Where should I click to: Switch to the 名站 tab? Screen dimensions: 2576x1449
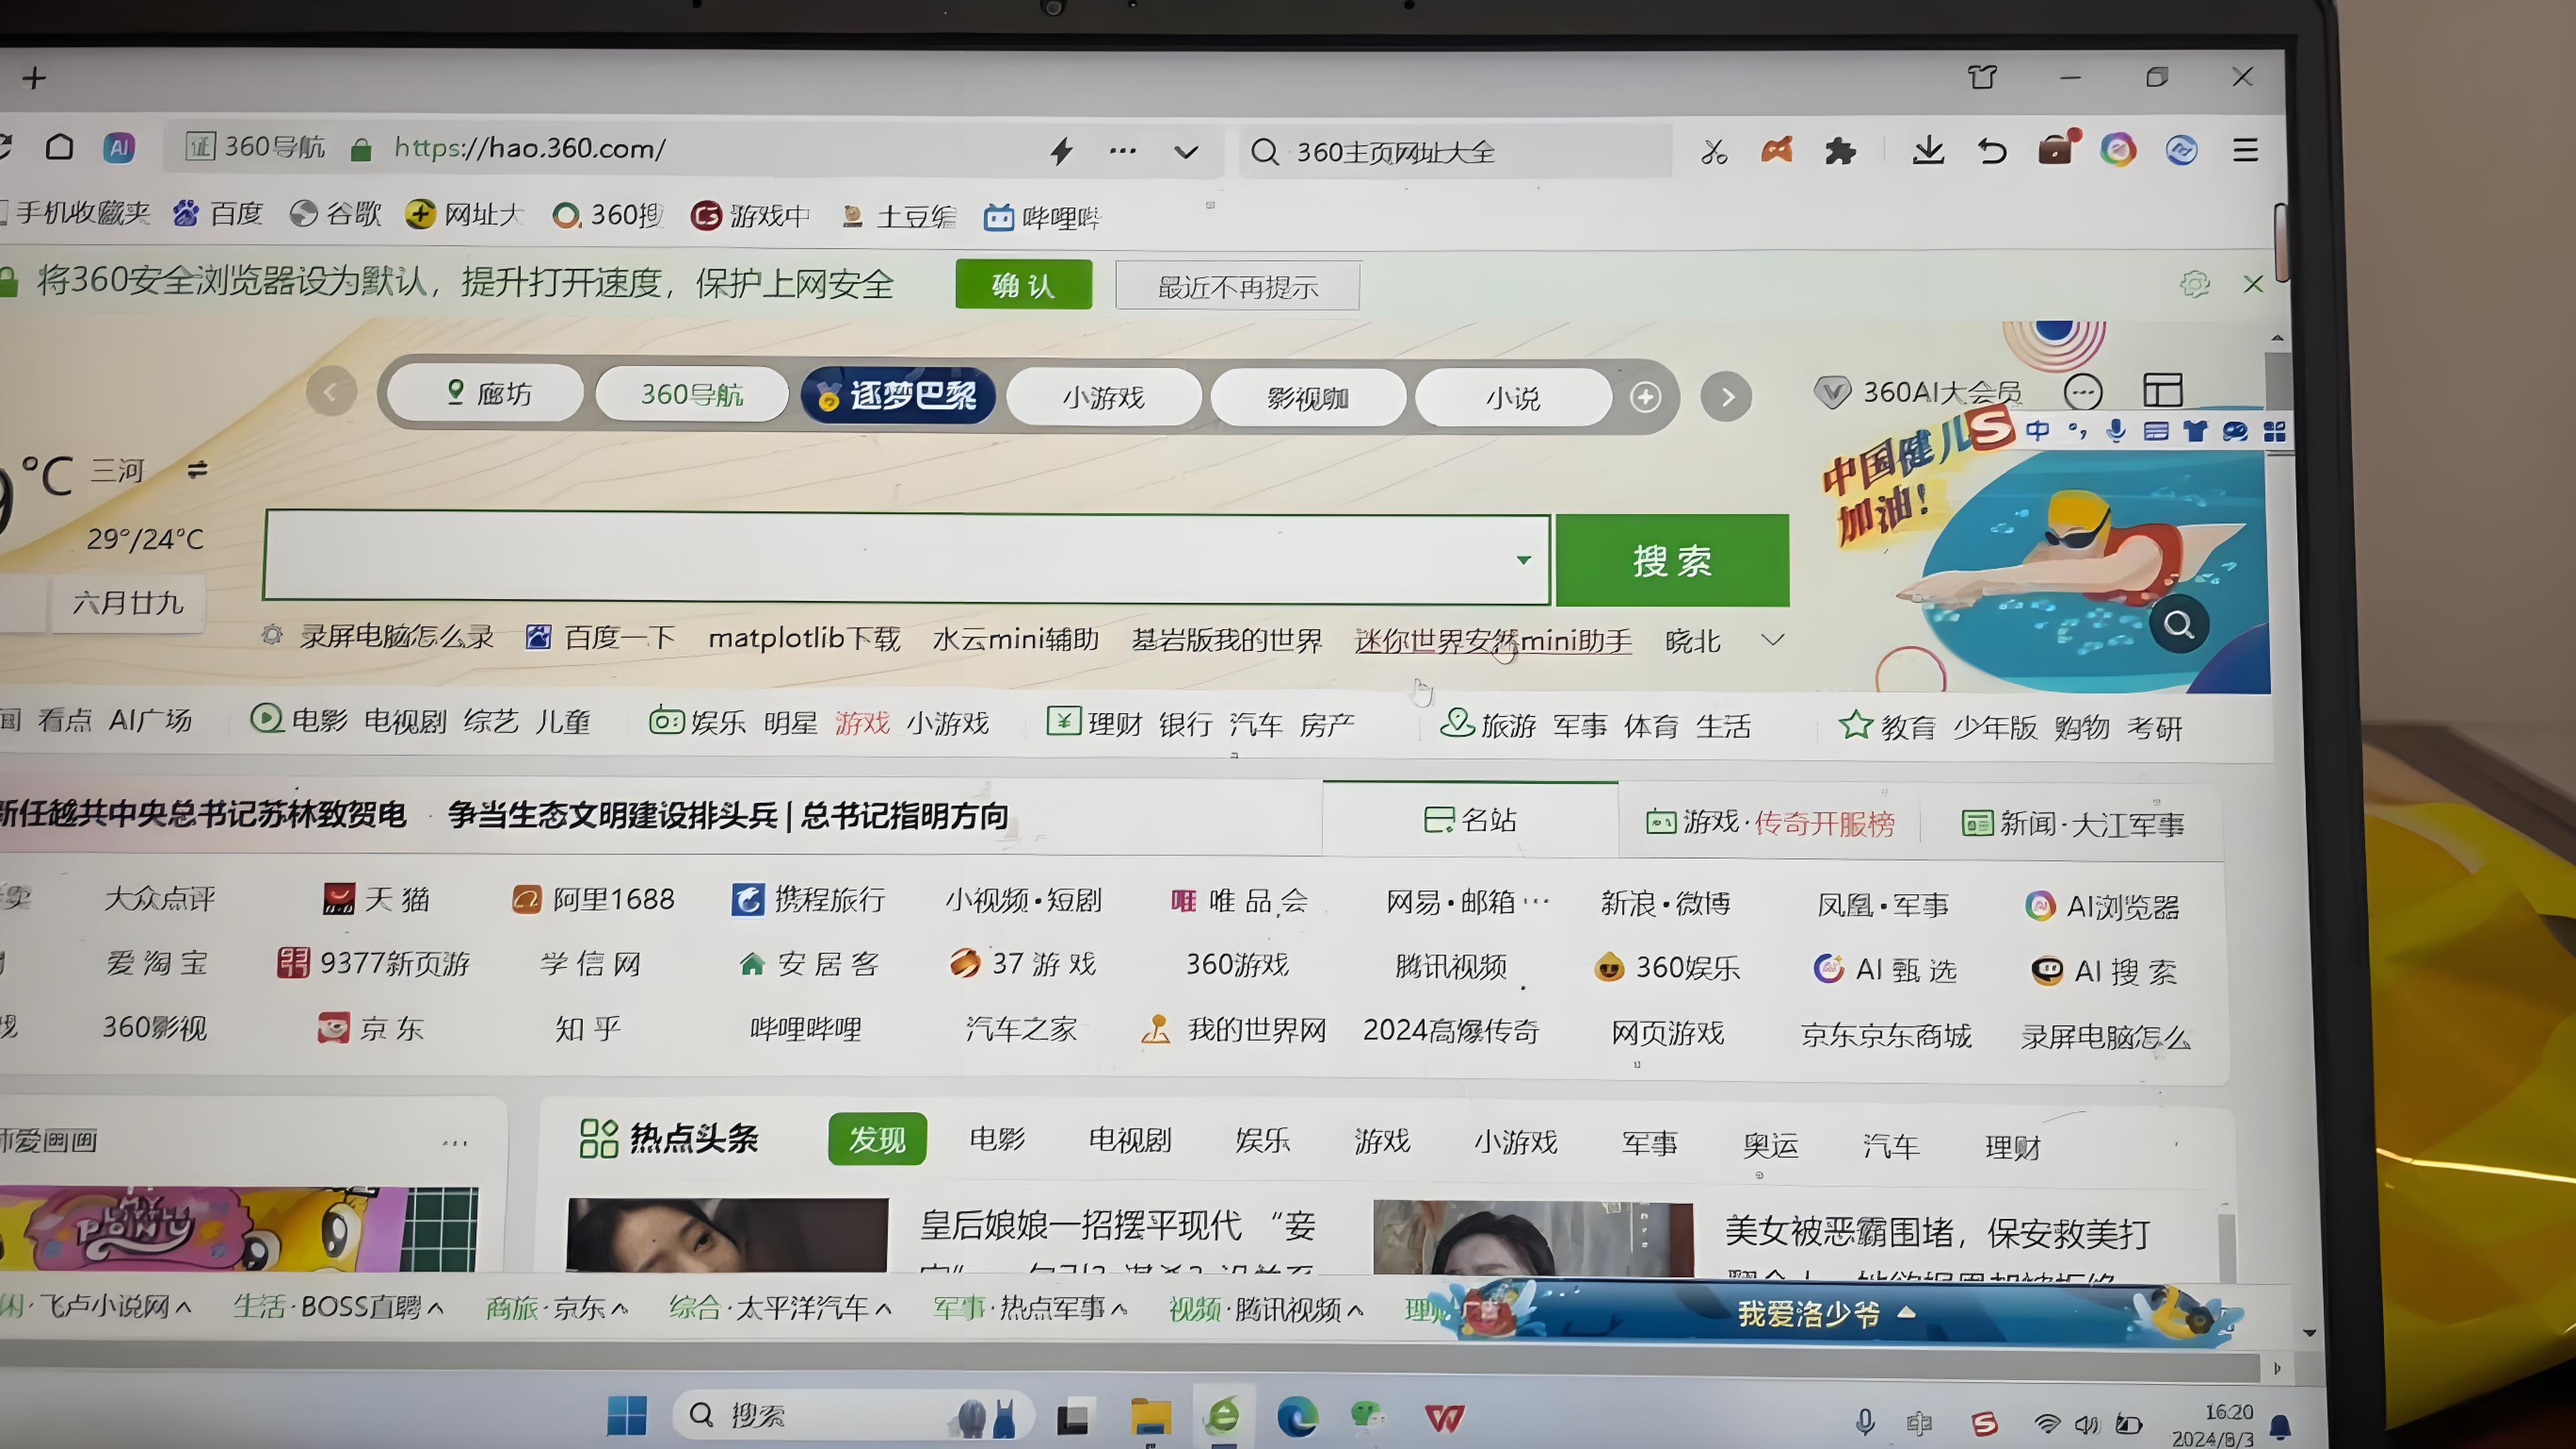[x=1471, y=819]
